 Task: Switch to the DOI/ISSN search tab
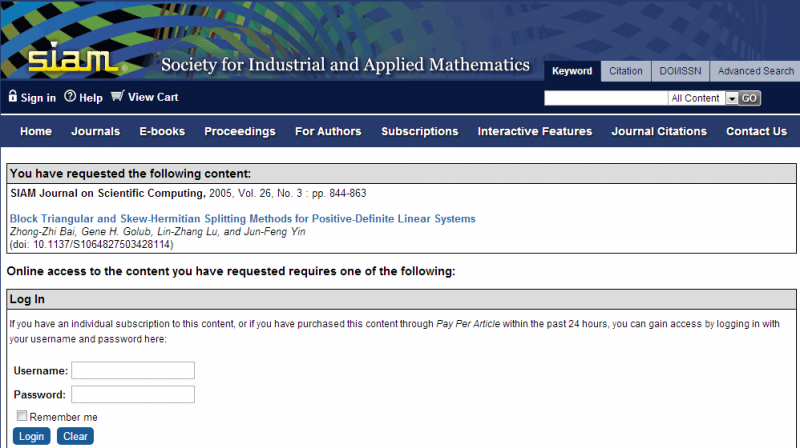[x=680, y=71]
